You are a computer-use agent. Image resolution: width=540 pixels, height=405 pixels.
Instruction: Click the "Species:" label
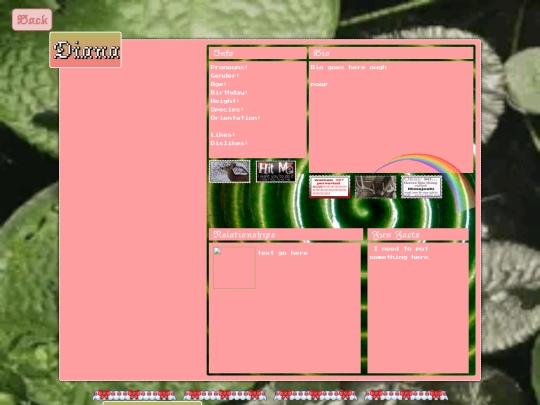coord(227,109)
